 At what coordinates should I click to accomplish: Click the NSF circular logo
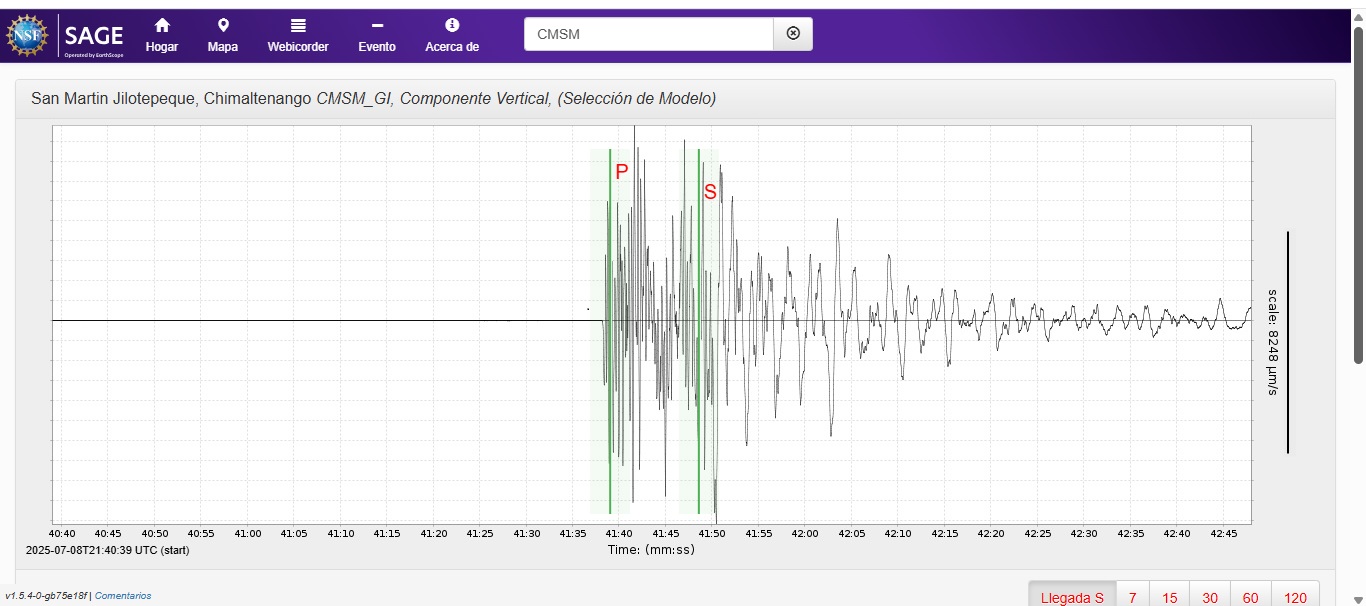[x=27, y=36]
